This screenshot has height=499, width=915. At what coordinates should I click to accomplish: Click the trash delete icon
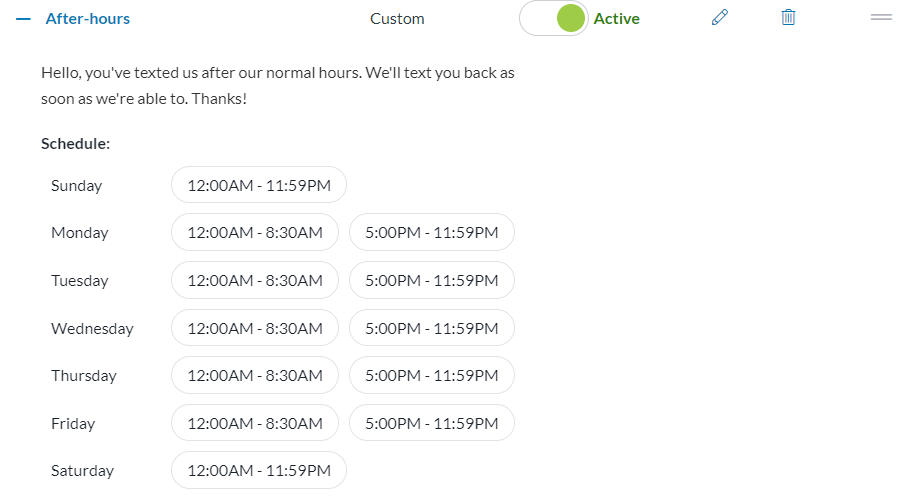[789, 18]
